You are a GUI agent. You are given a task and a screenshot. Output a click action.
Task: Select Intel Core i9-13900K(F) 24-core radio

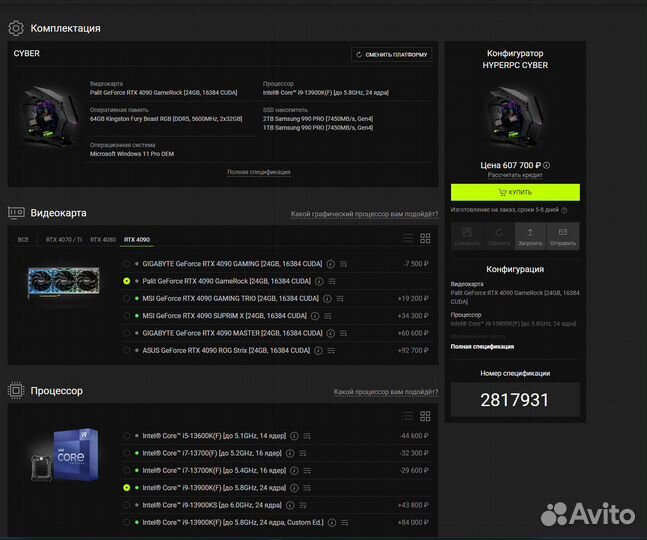click(x=126, y=488)
